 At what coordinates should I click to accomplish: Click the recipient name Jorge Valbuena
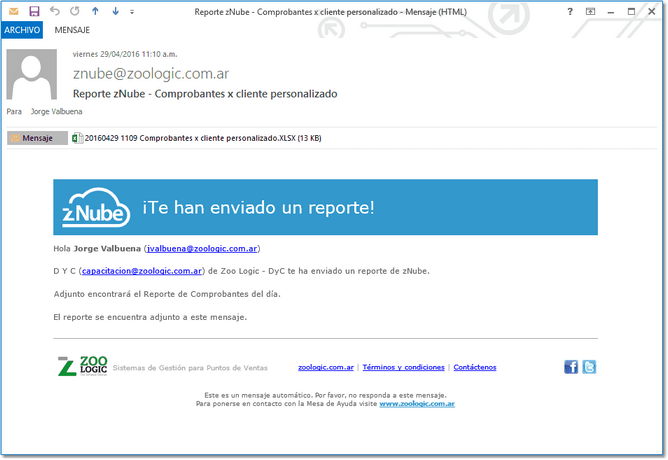(x=57, y=112)
